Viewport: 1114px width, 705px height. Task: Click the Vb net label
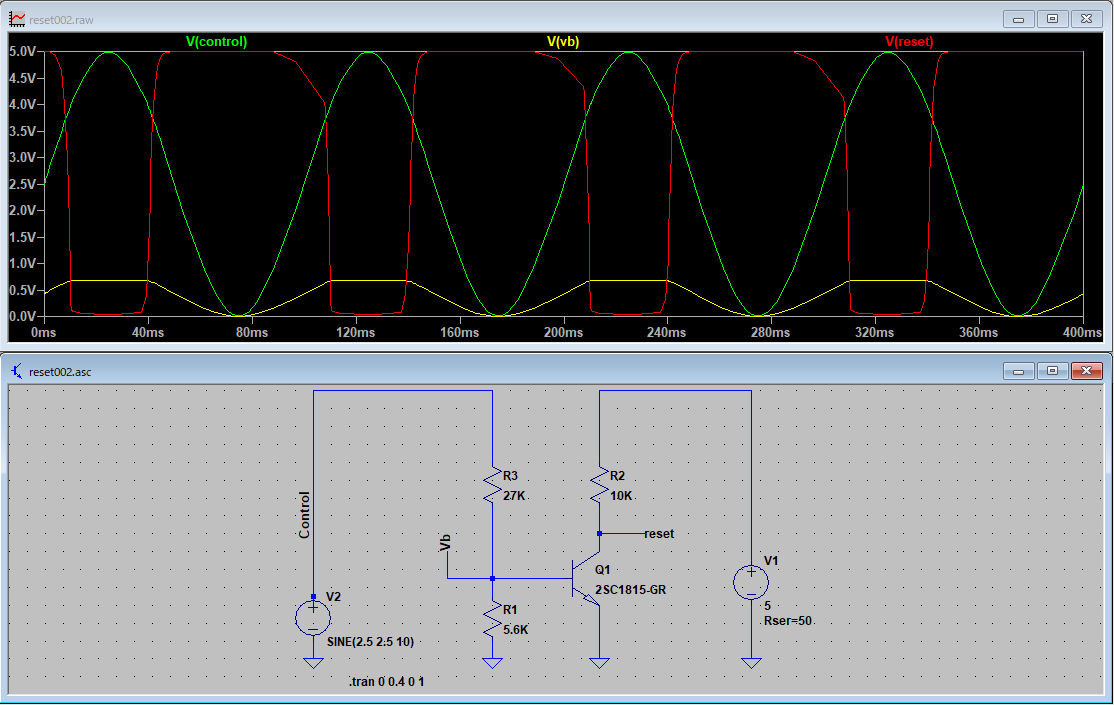pos(445,542)
